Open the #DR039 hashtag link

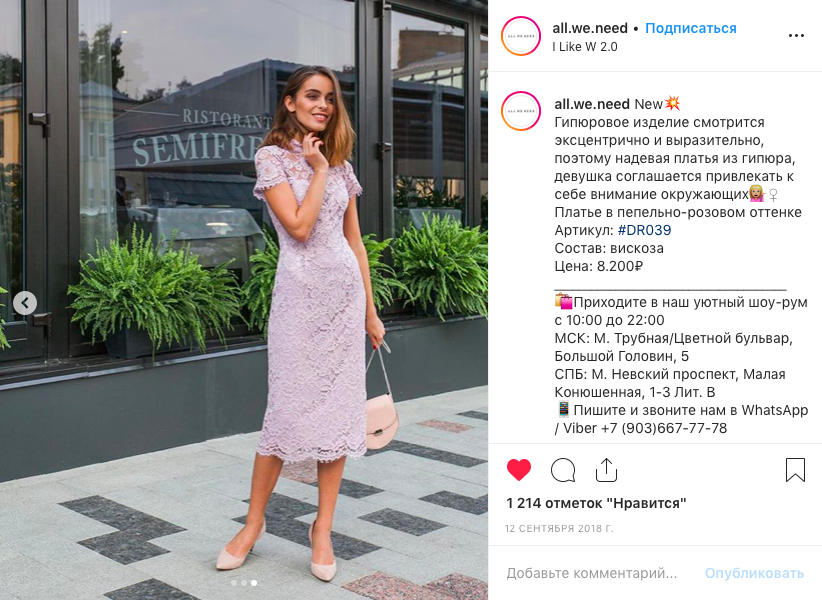[644, 230]
